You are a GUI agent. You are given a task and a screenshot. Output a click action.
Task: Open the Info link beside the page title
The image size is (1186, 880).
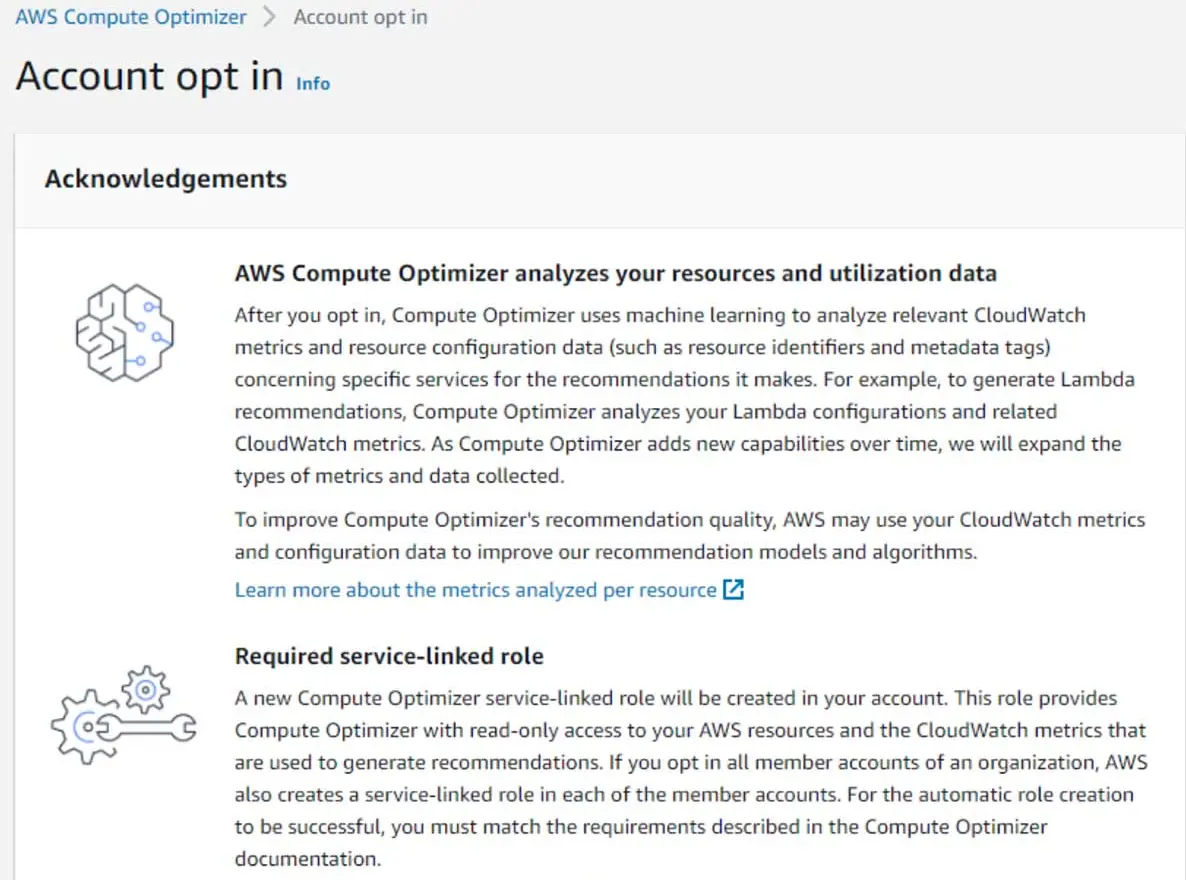pyautogui.click(x=312, y=84)
